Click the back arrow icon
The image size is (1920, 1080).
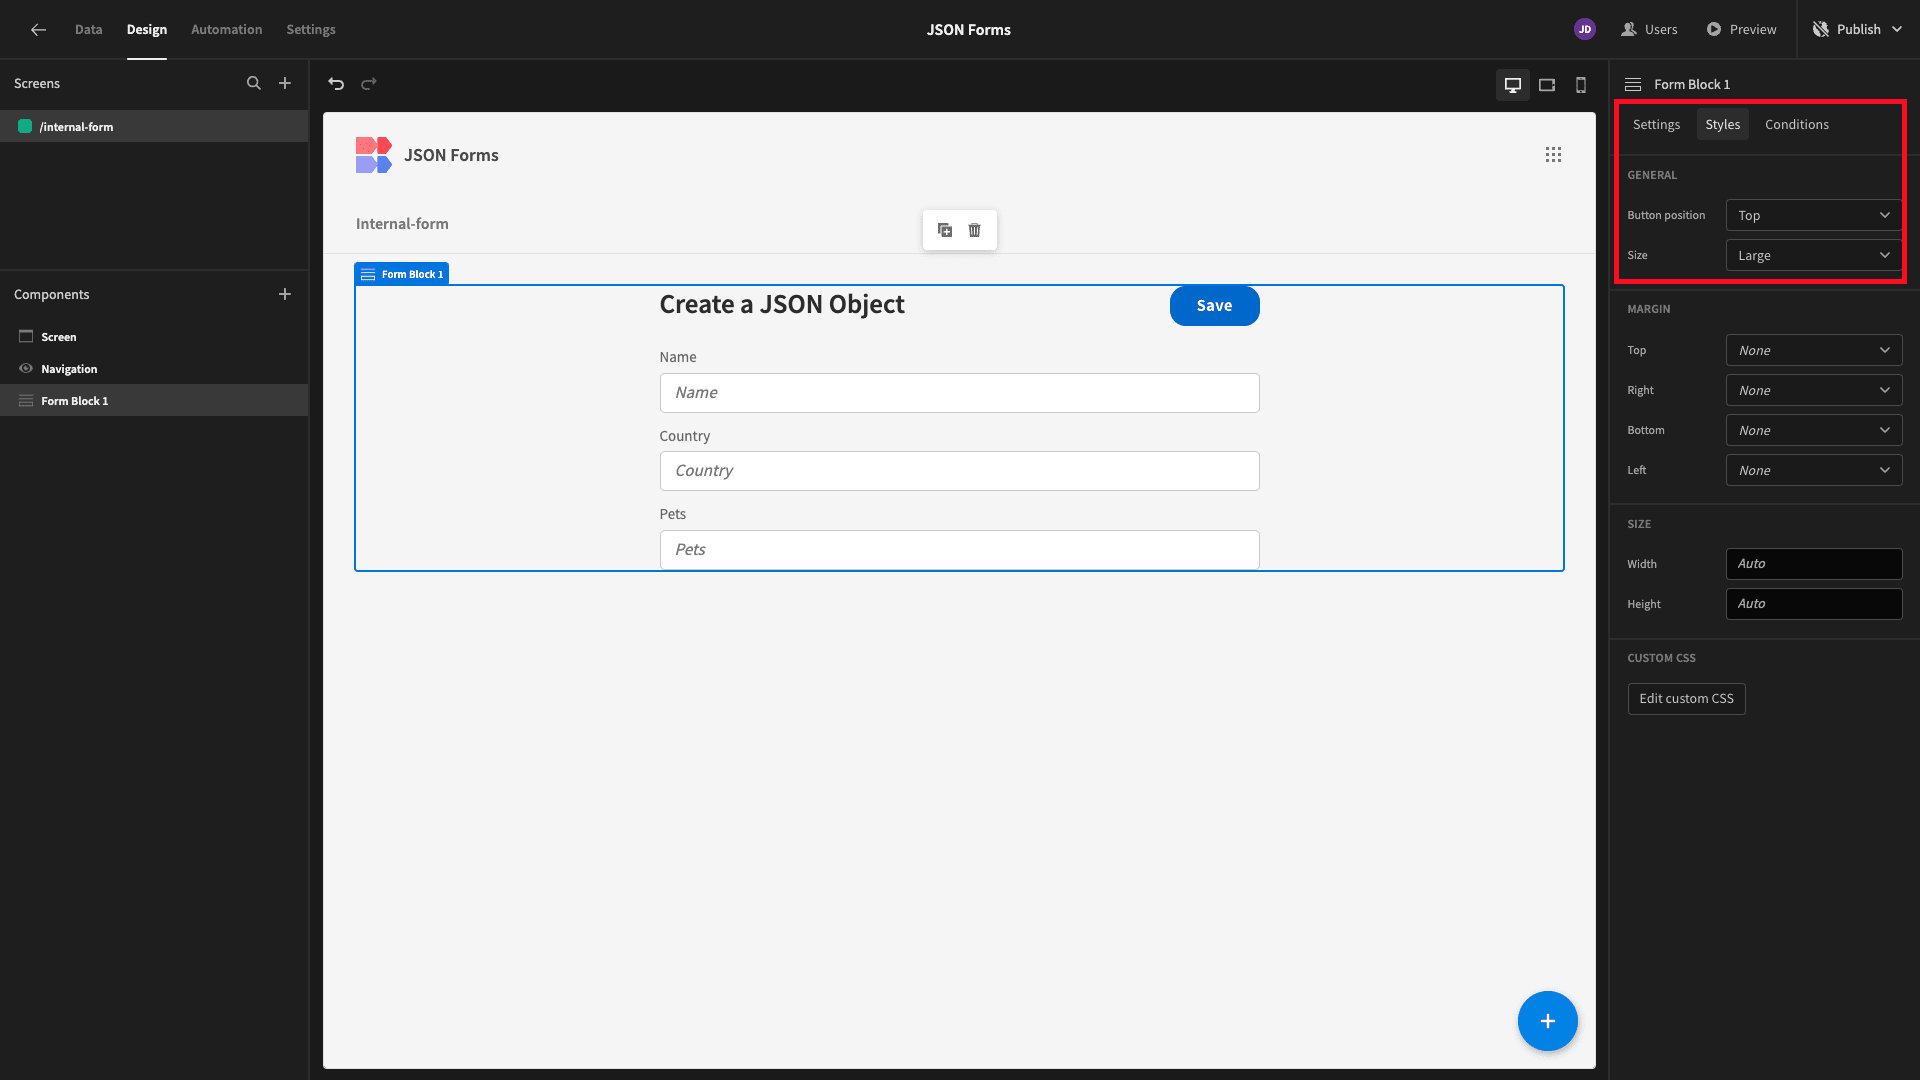click(38, 30)
